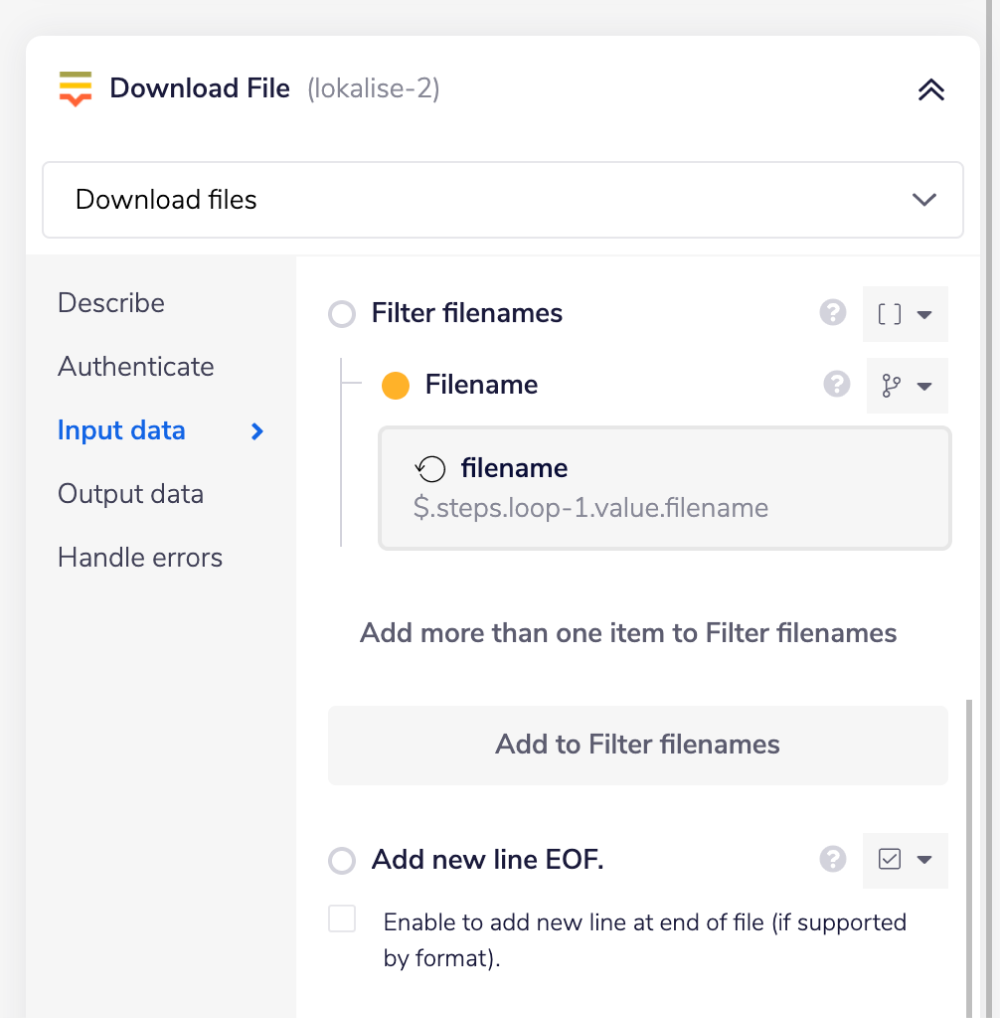
Task: Click Add to Filter filenames button
Action: coord(637,745)
